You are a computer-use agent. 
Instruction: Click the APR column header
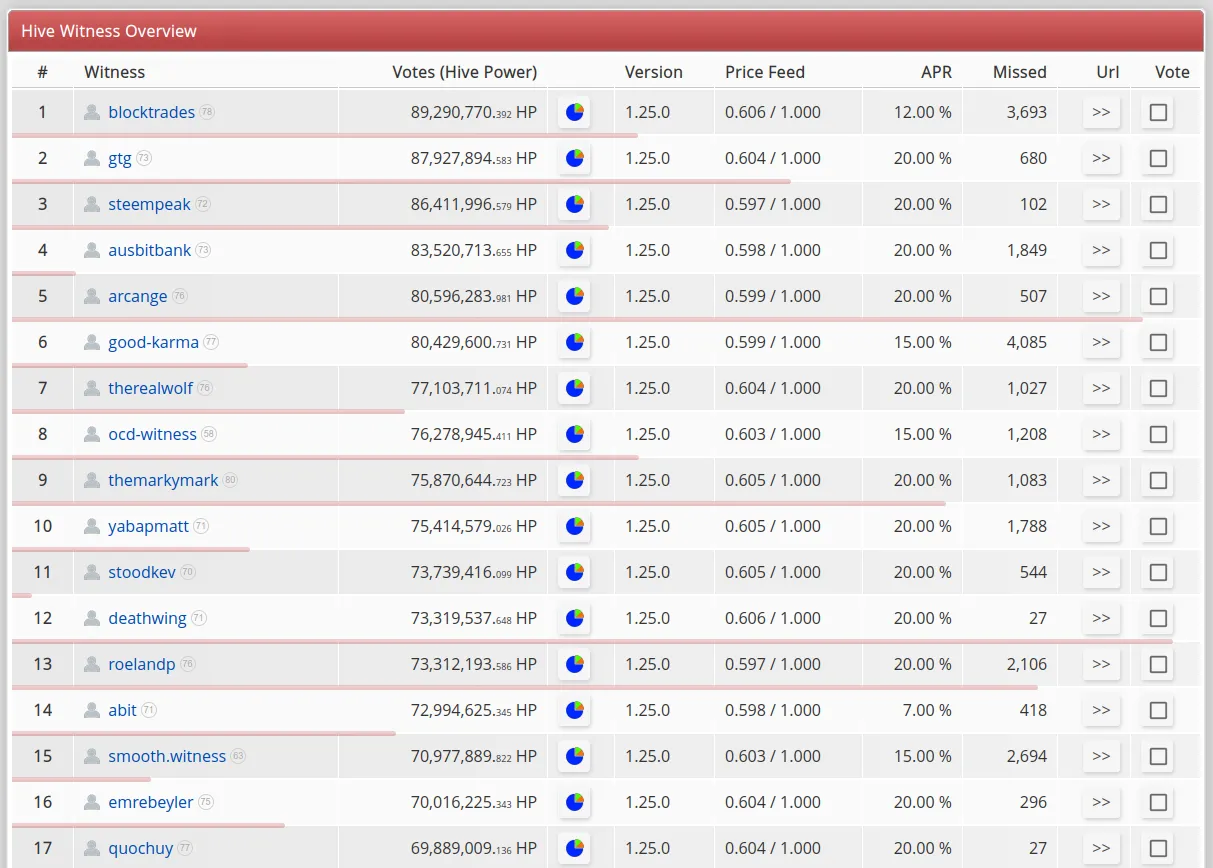[x=936, y=72]
